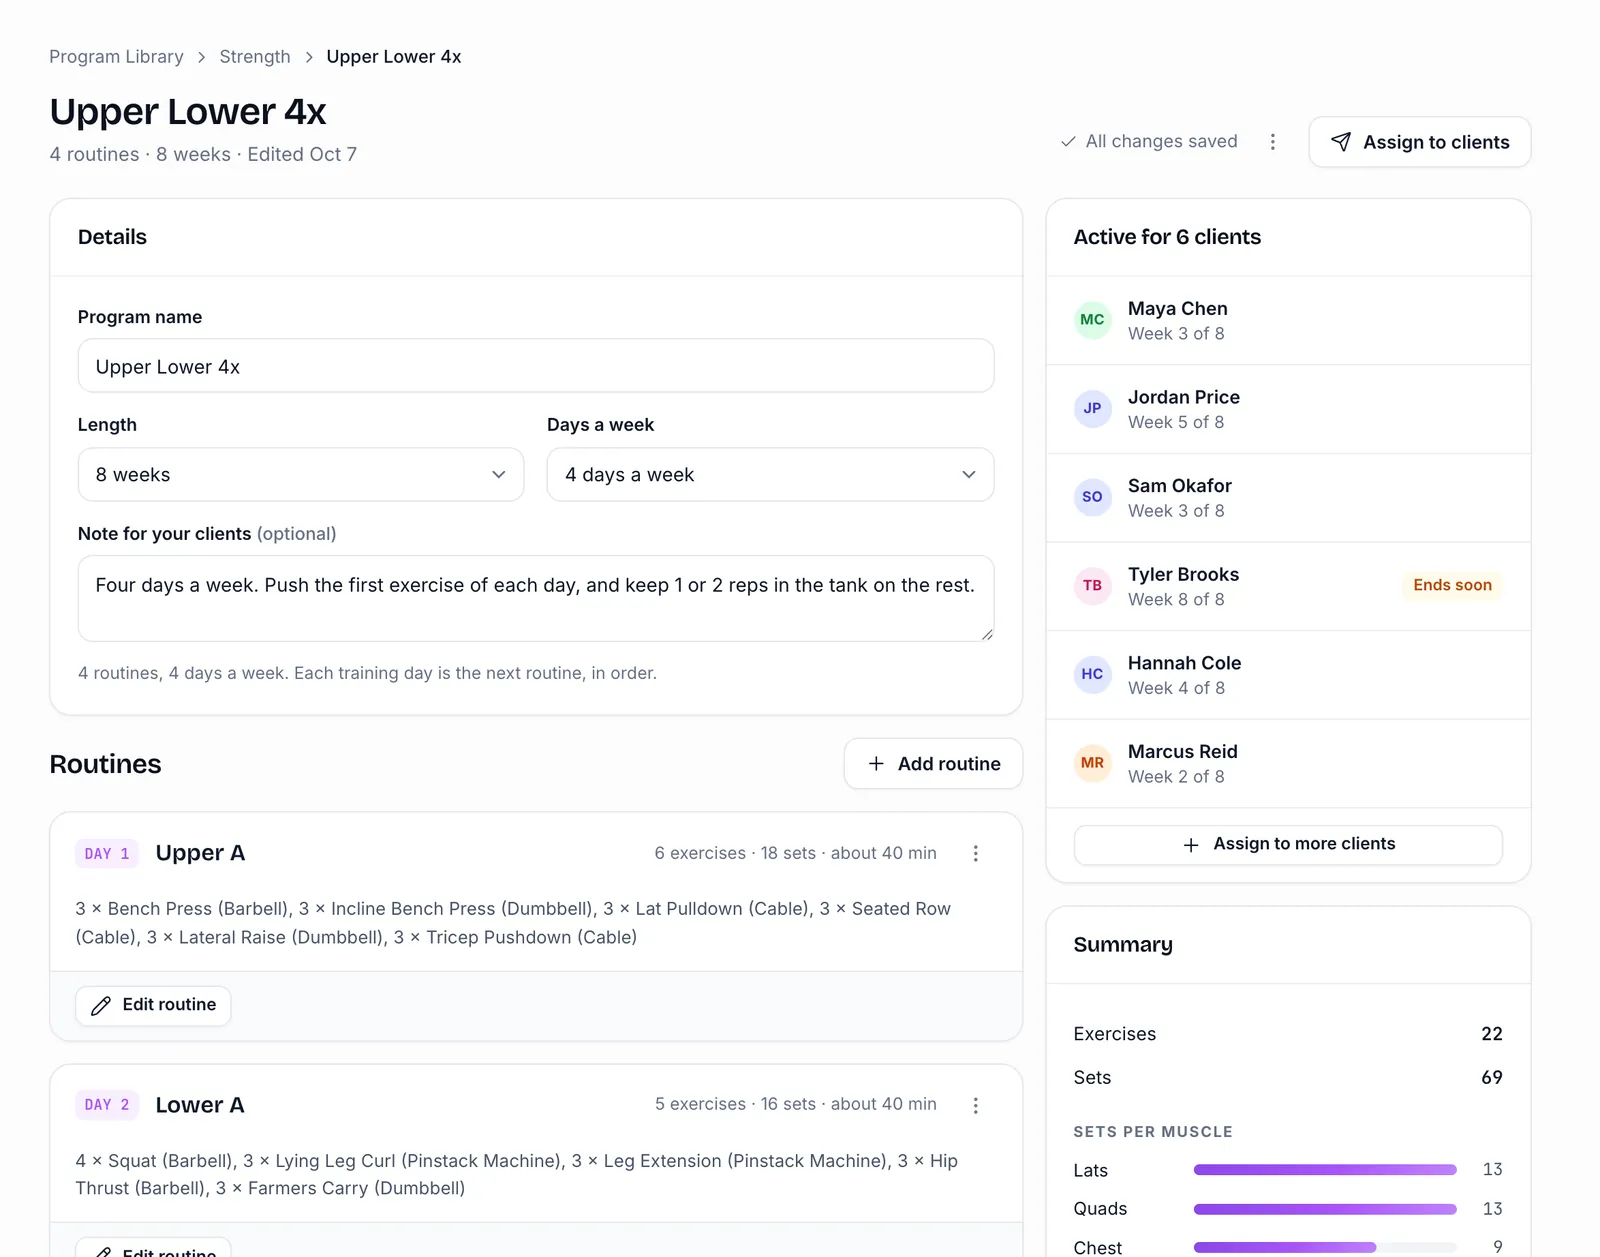The width and height of the screenshot is (1600, 1257).
Task: Focus the Note for your clients textarea
Action: click(536, 598)
